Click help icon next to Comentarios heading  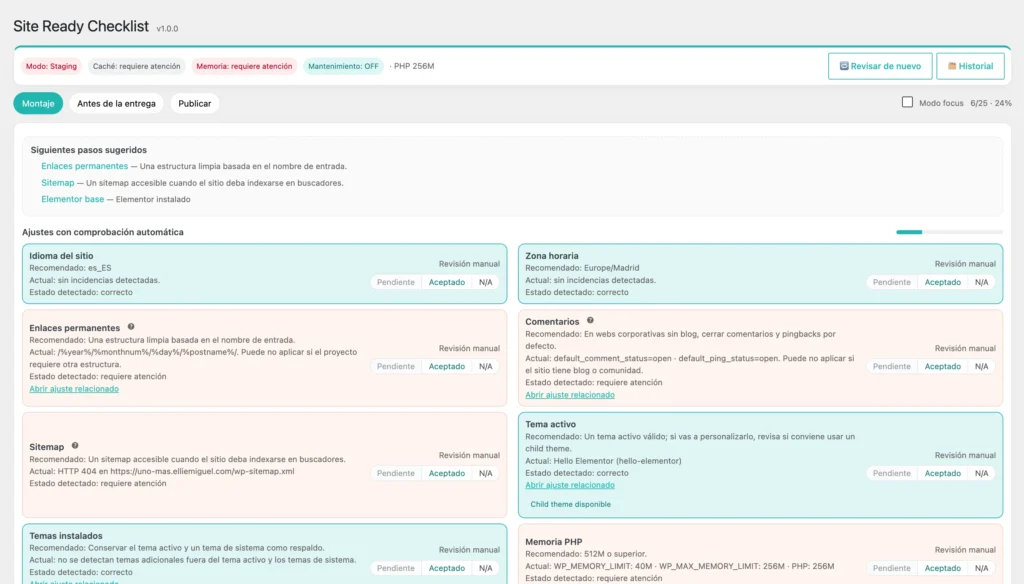tap(590, 321)
